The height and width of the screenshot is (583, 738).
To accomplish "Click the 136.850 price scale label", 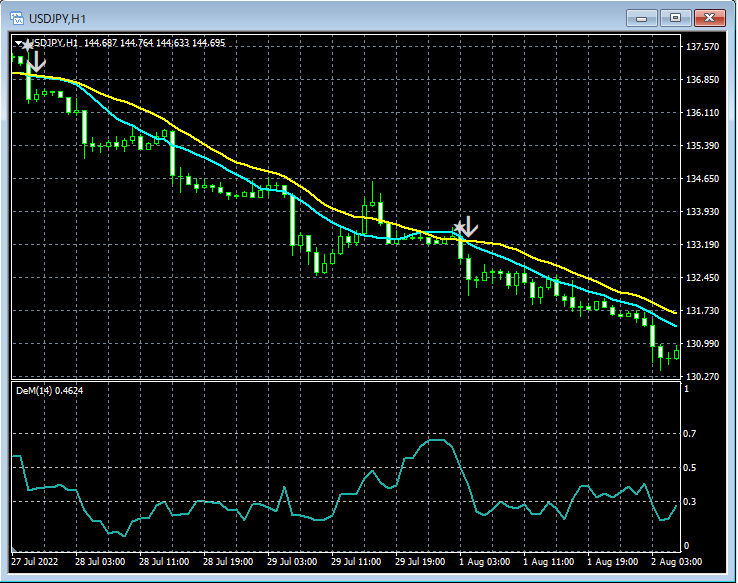I will 702,80.
